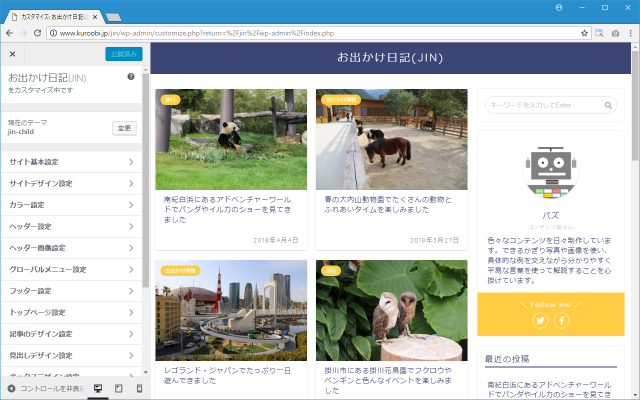640x400 pixels.
Task: Click the 変更 theme change button
Action: [124, 128]
